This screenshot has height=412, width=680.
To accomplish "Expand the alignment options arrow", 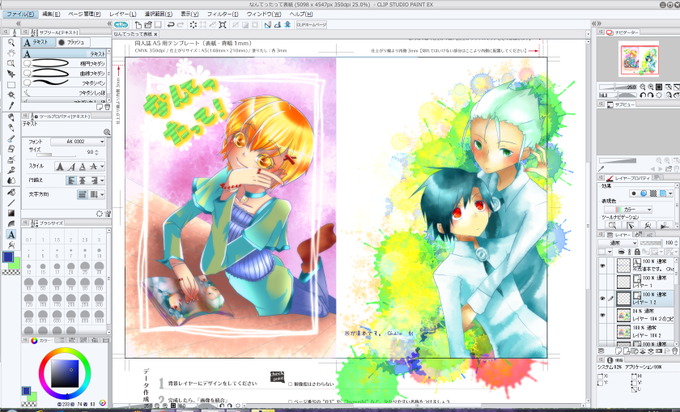I will click(102, 180).
